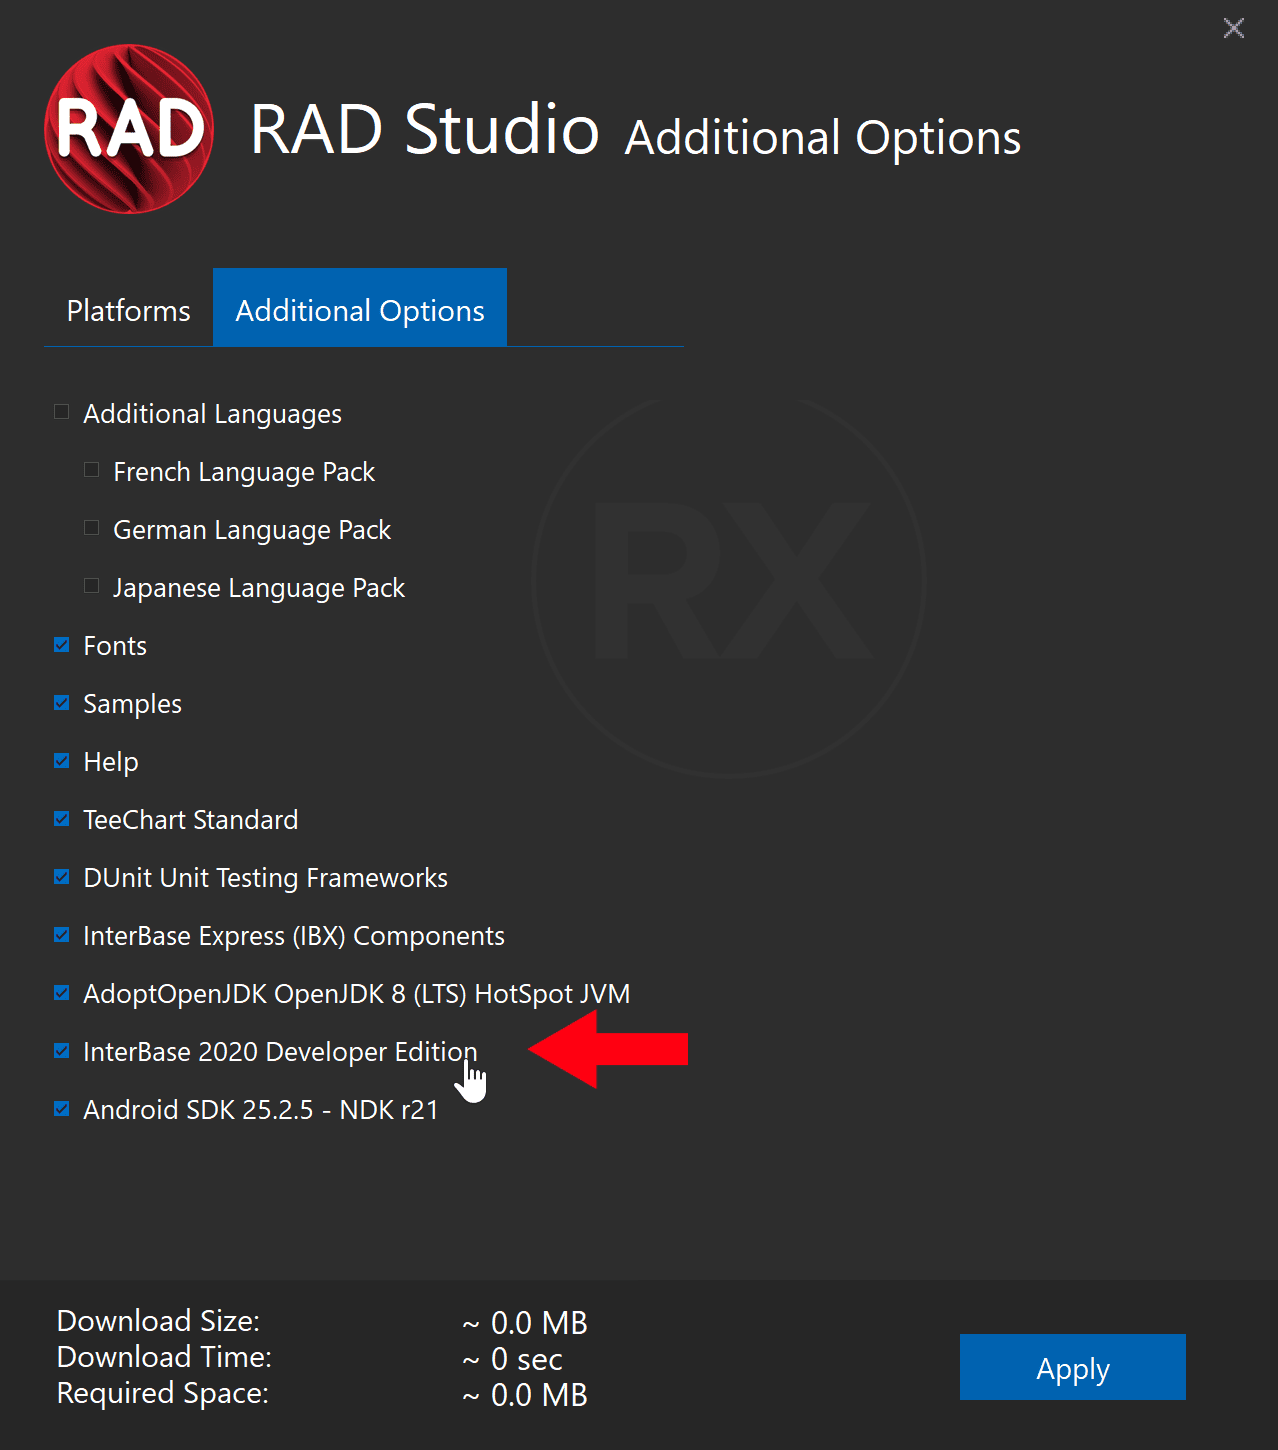Image resolution: width=1278 pixels, height=1450 pixels.
Task: Click the red RAD logo
Action: click(129, 129)
